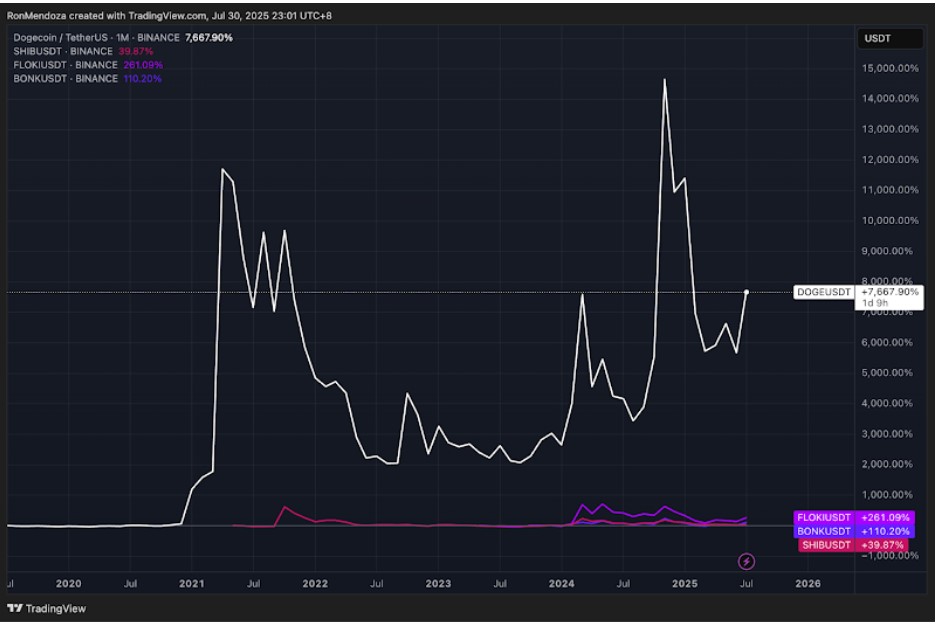
Task: Click the 7,667.90% value in the legend
Action: tap(209, 38)
